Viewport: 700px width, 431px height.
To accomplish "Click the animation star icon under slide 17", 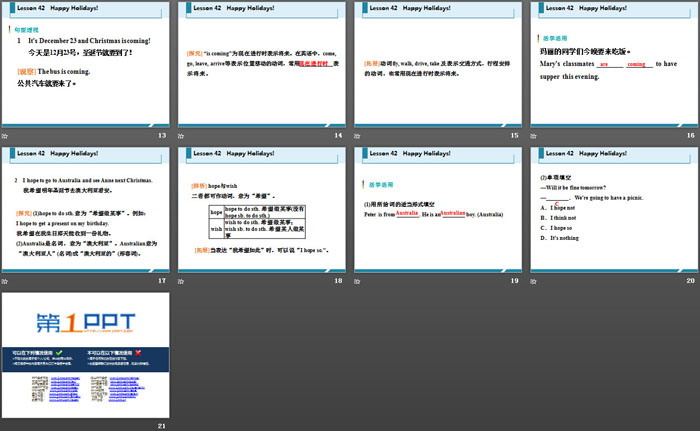I will (x=5, y=281).
